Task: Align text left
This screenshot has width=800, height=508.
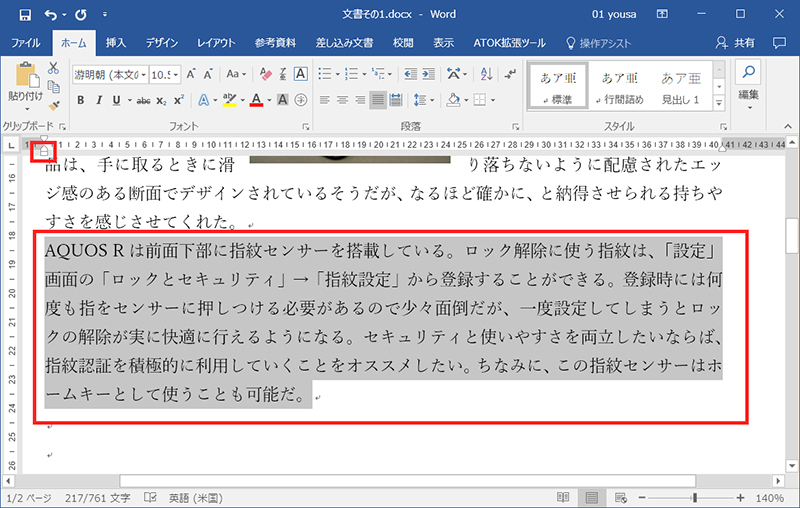Action: coord(324,100)
